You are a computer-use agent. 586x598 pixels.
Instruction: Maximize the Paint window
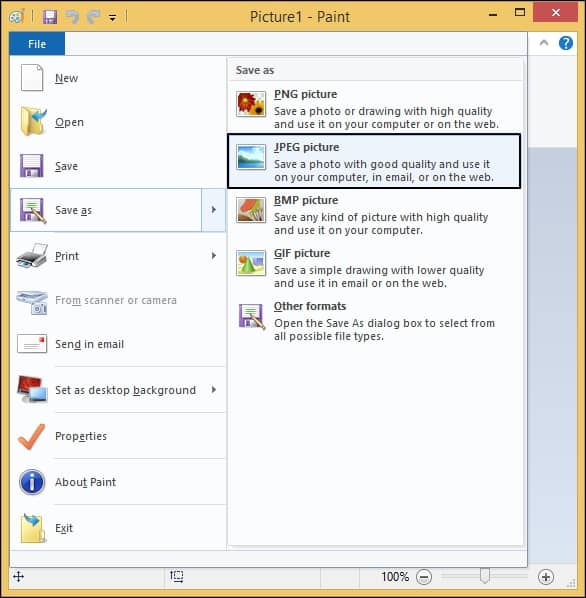(520, 13)
